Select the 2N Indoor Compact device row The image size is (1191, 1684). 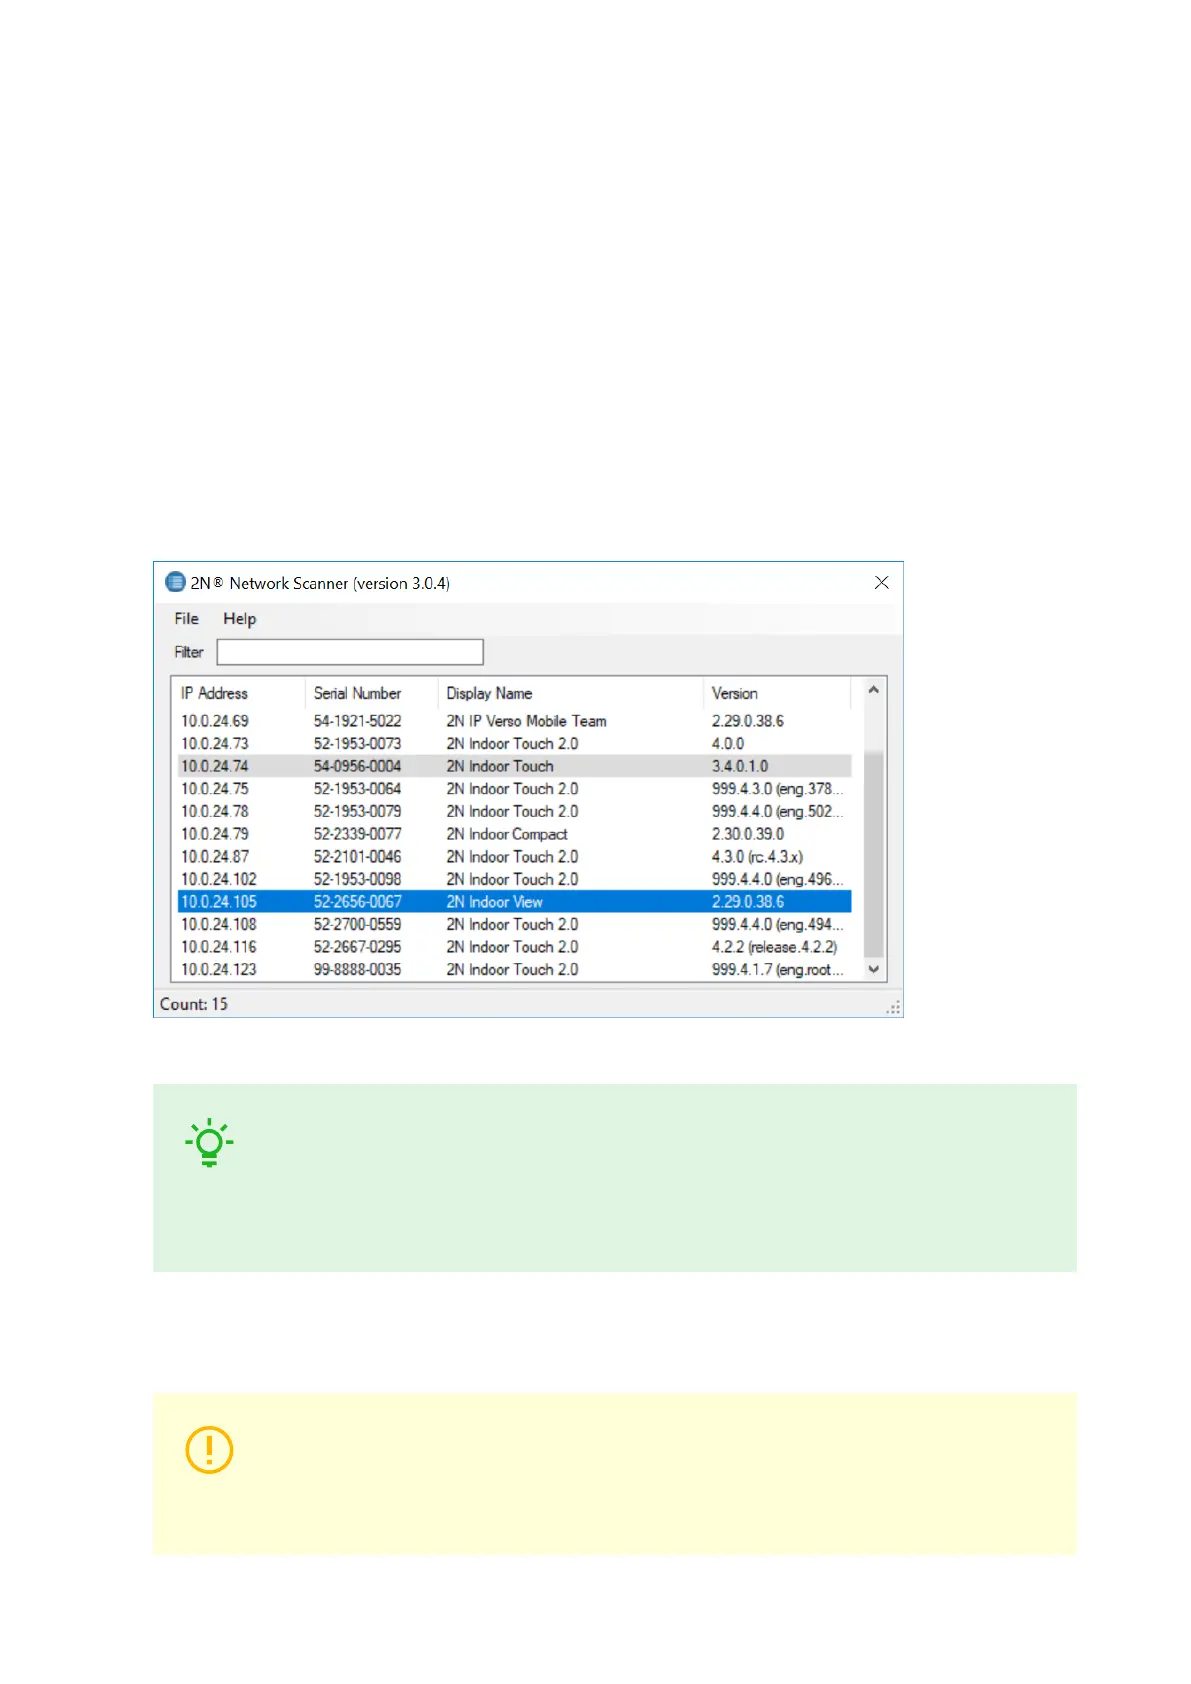[507, 834]
